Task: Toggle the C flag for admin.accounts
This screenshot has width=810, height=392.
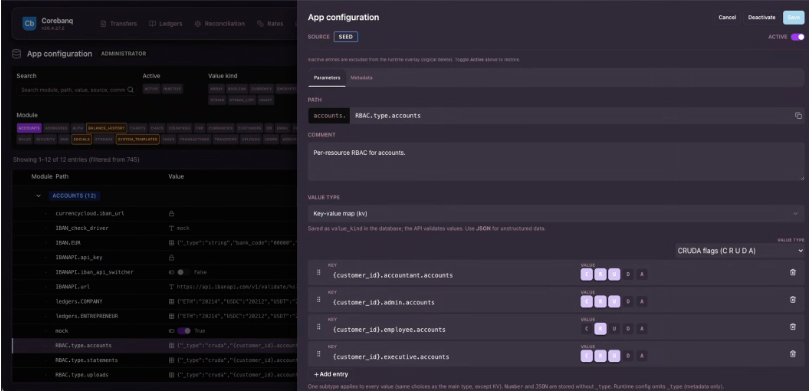Action: (x=587, y=302)
